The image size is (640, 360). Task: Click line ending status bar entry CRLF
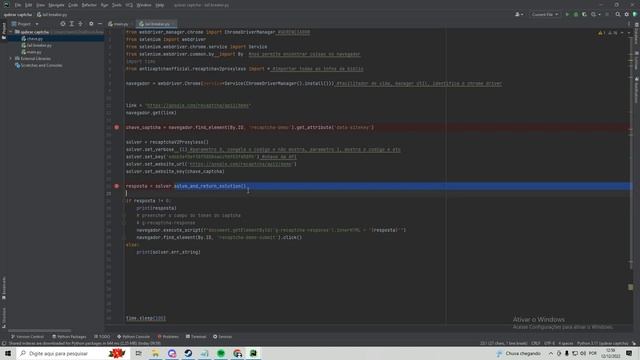[x=536, y=343]
